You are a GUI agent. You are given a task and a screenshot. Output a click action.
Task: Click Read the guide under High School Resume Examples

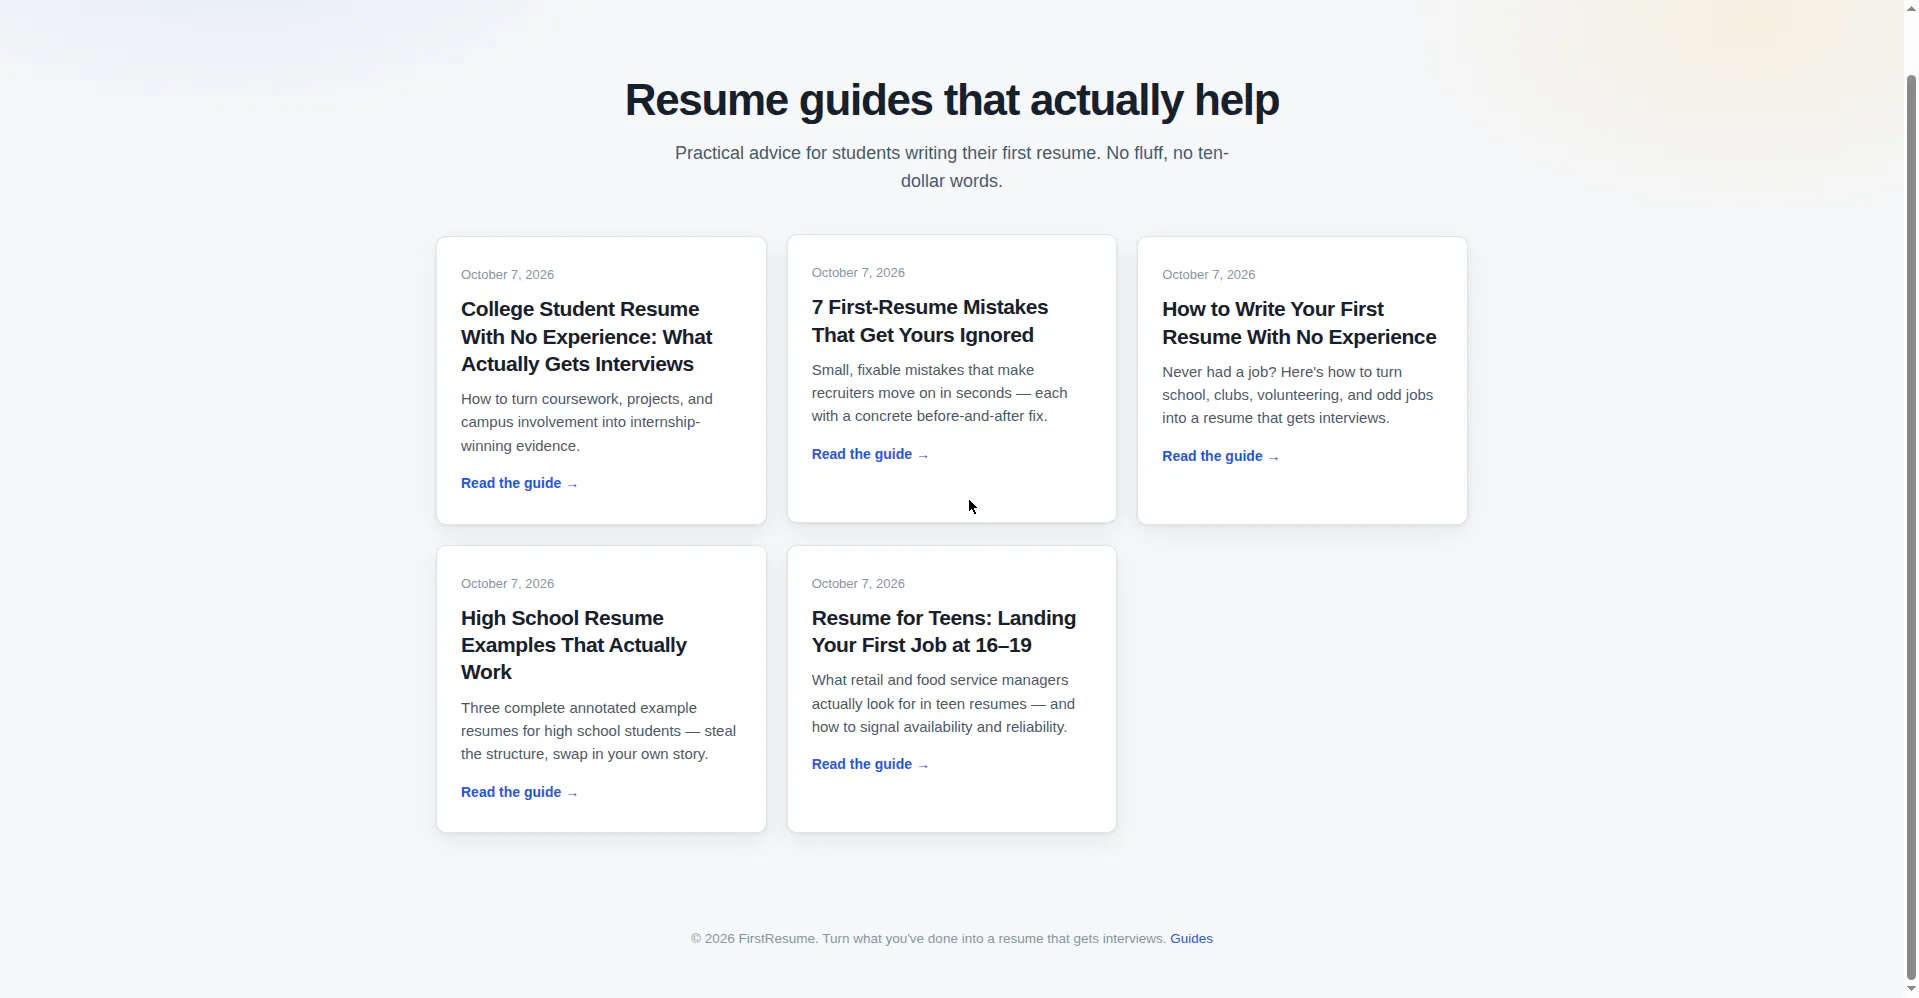pyautogui.click(x=519, y=792)
